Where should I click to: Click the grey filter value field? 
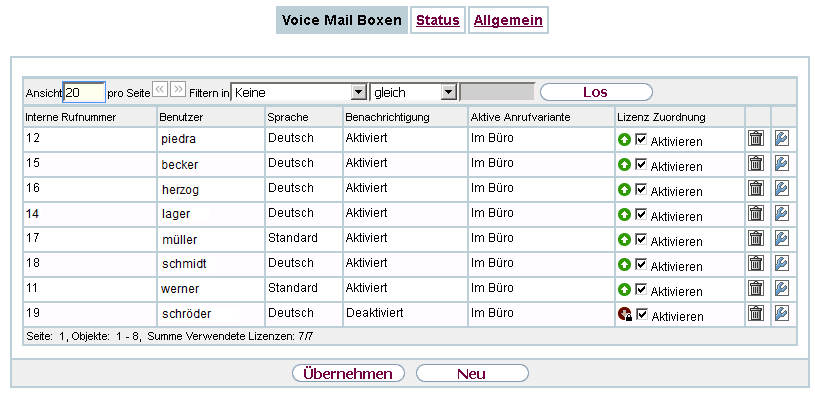pos(497,91)
